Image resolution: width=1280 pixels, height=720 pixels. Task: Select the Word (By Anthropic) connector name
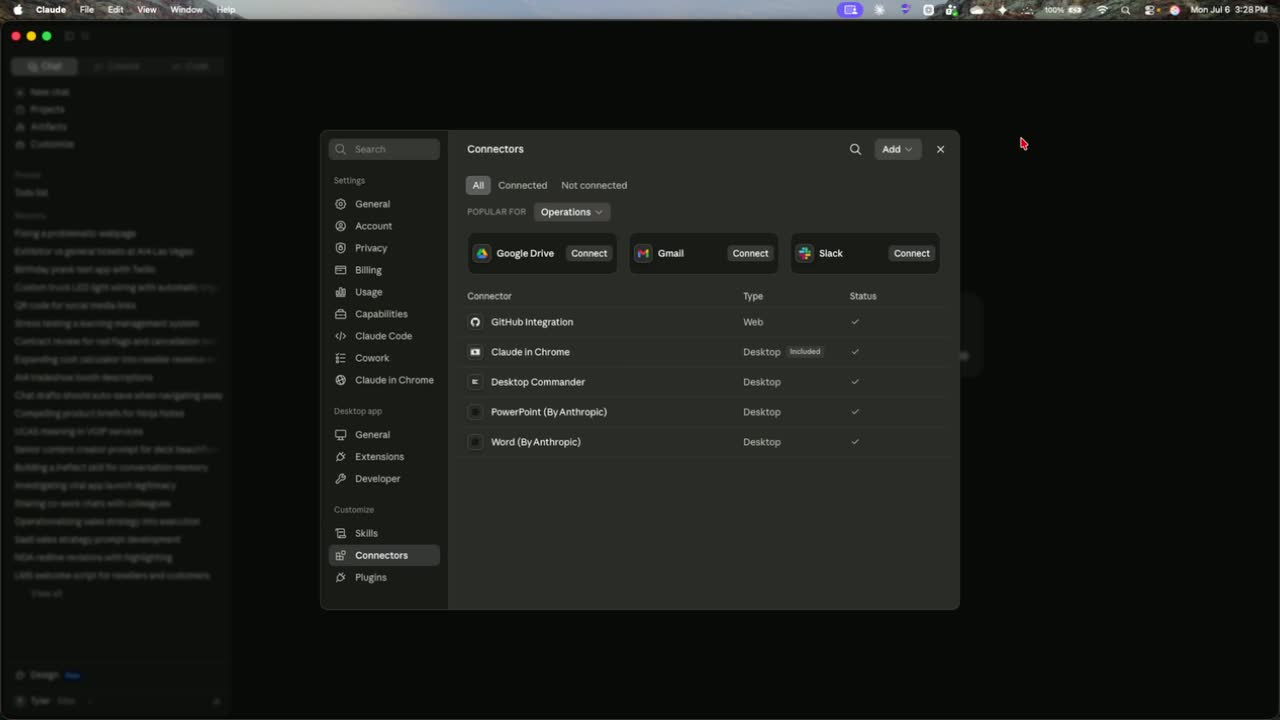pyautogui.click(x=536, y=442)
